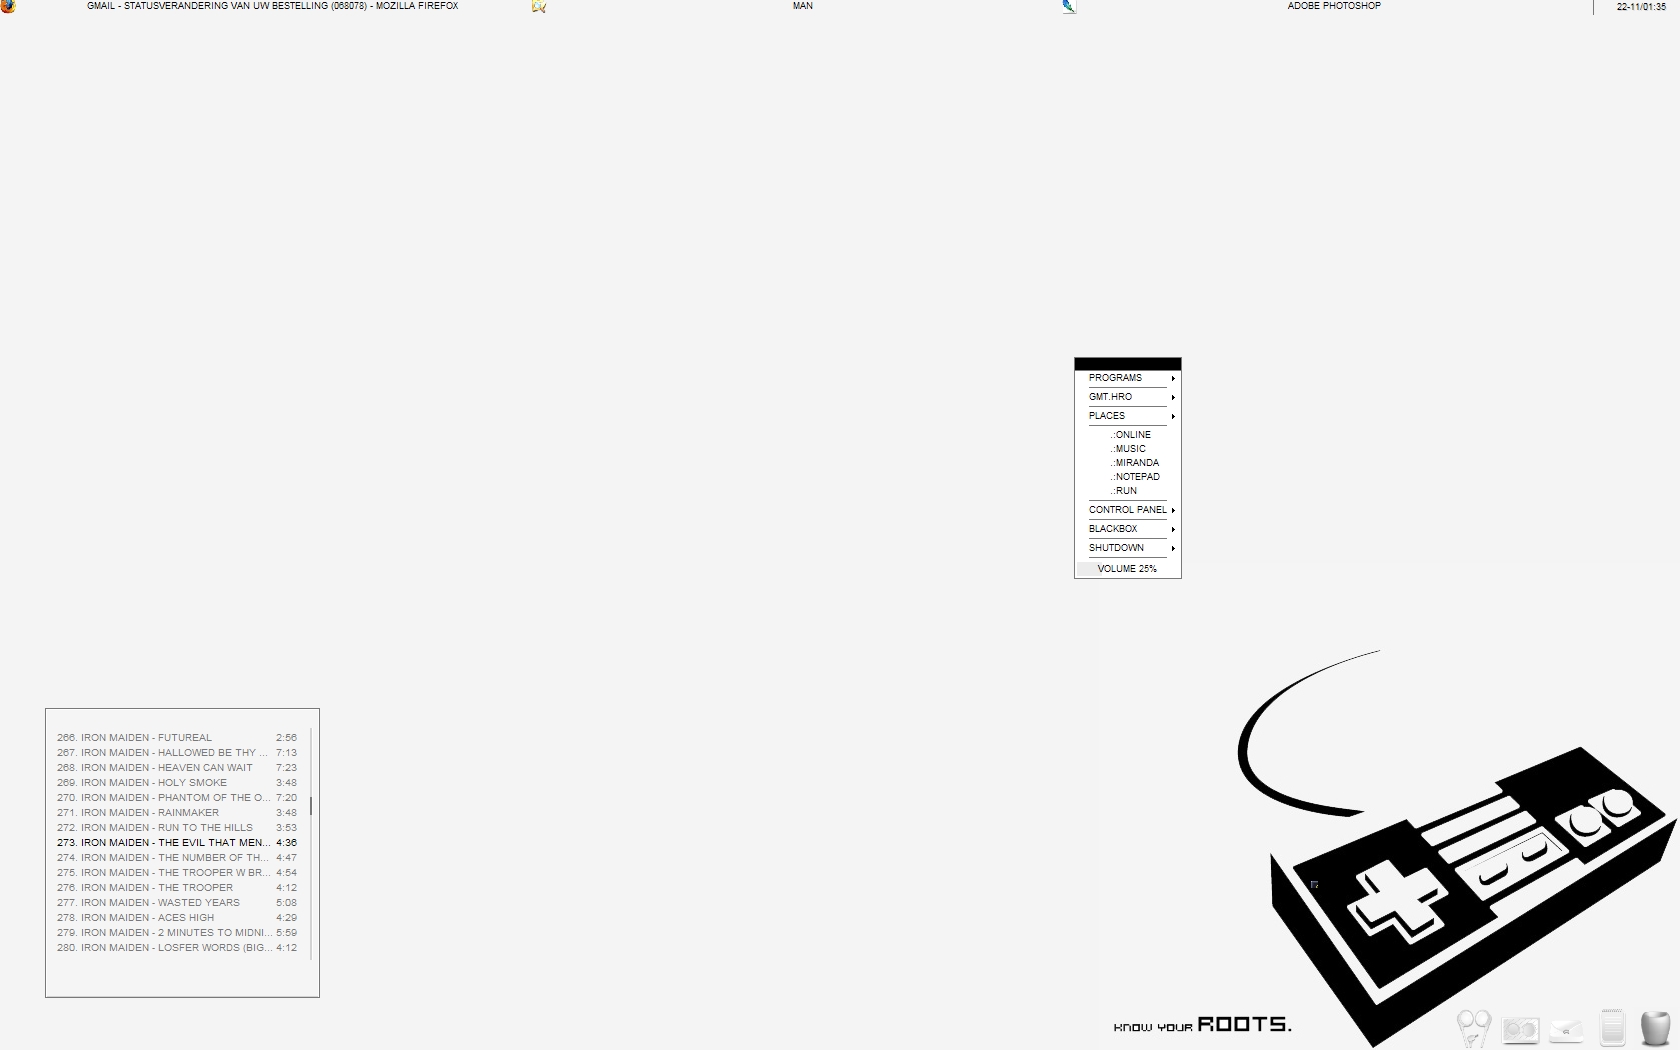Screen dimensions: 1680x1050
Task: Select the BLACKBOX menu entry
Action: pyautogui.click(x=1128, y=529)
